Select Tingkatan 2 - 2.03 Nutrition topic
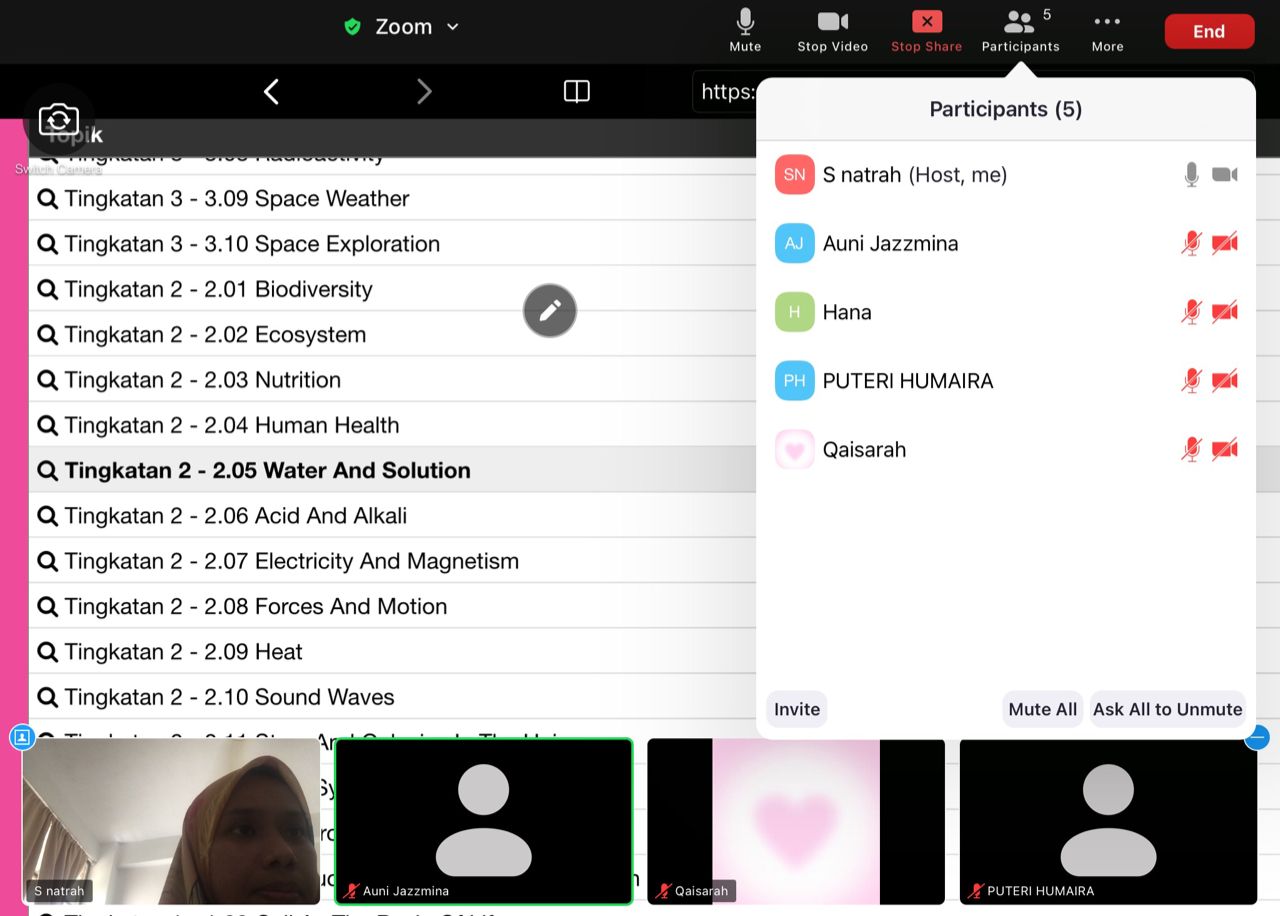 (202, 380)
